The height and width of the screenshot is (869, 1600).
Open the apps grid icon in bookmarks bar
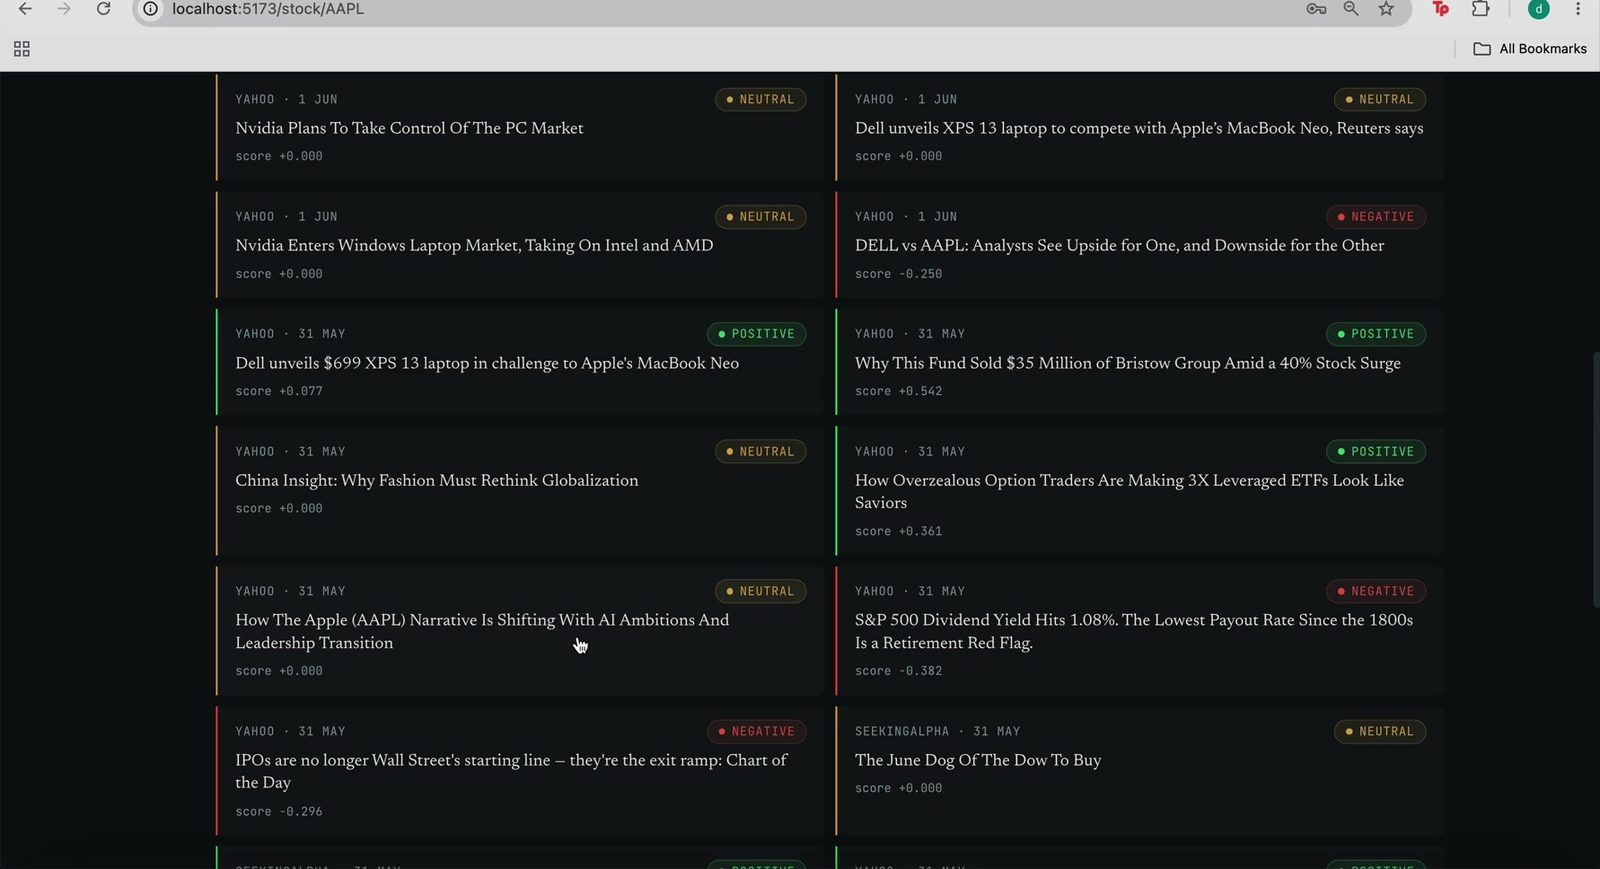22,49
